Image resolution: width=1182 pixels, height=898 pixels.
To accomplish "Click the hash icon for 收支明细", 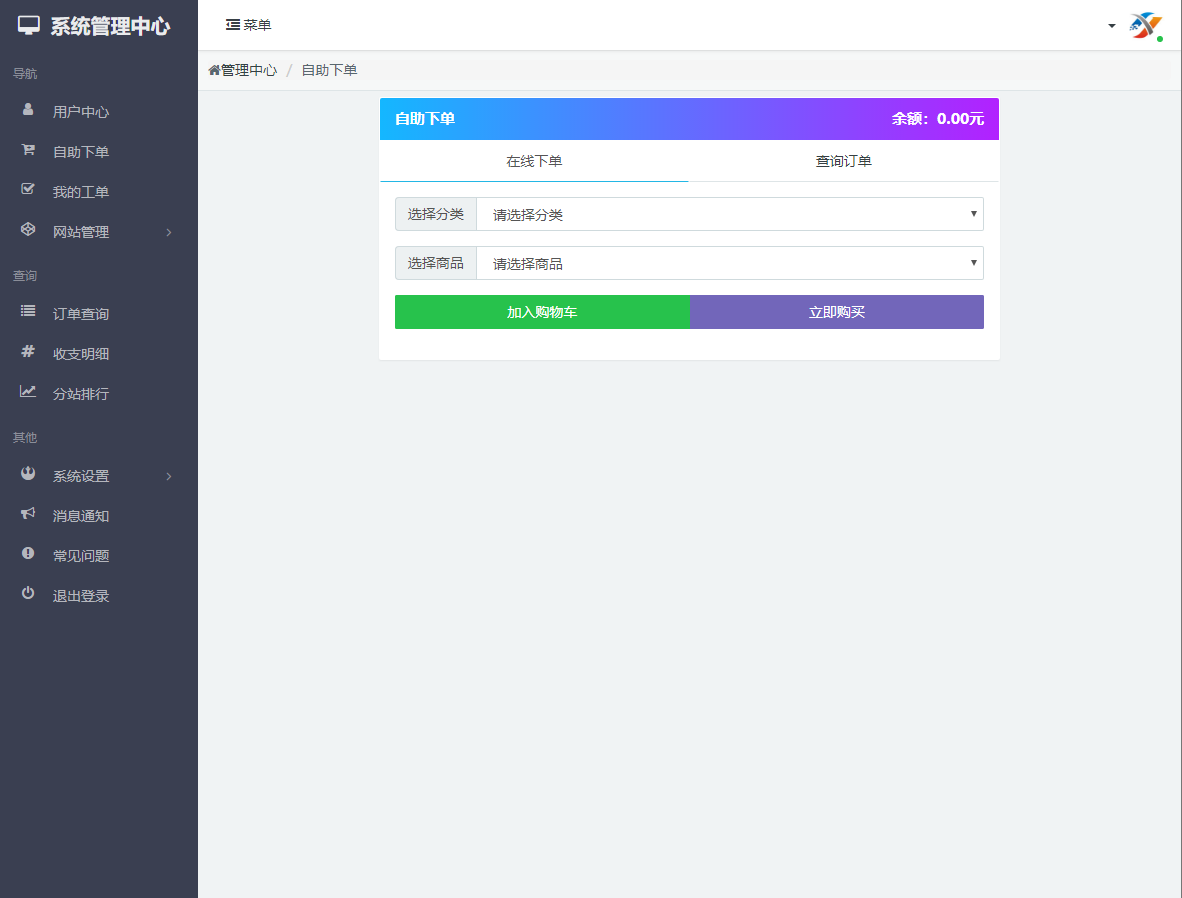I will [x=28, y=352].
